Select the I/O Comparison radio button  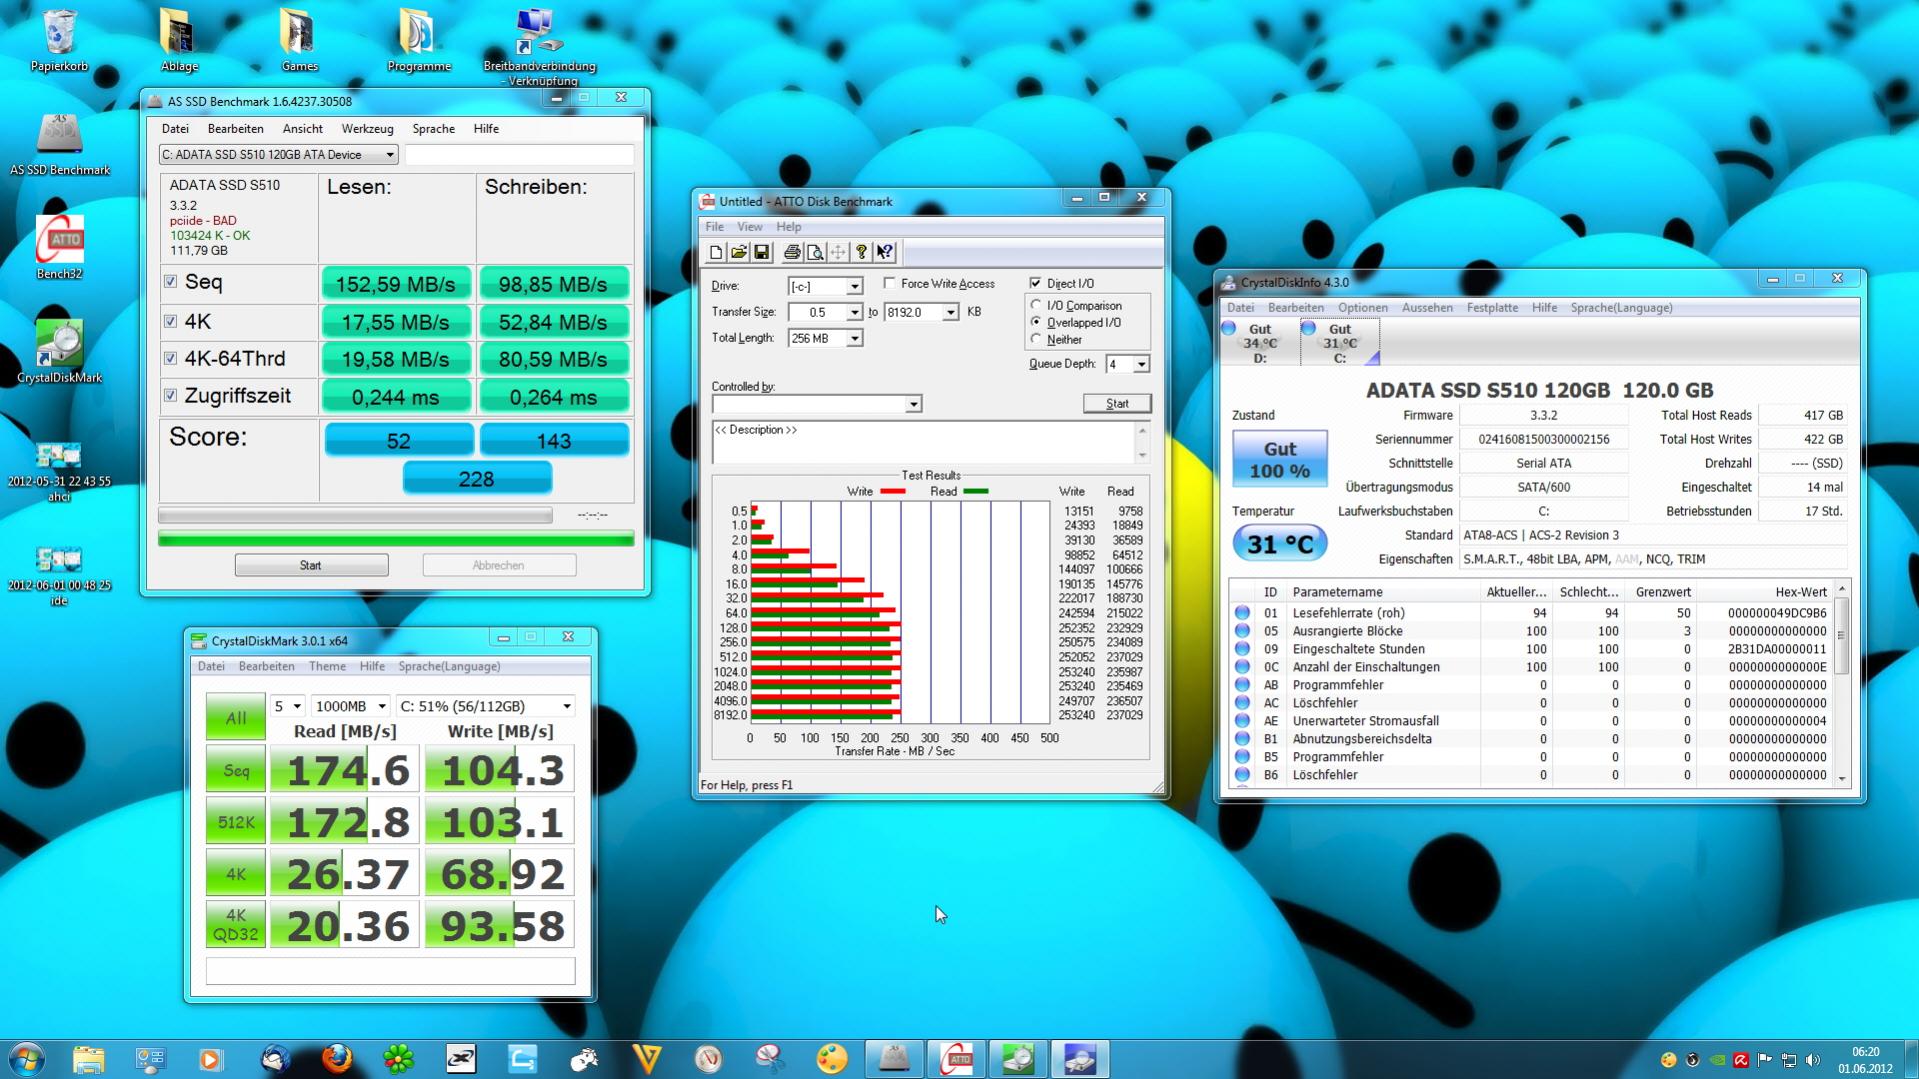[1036, 305]
